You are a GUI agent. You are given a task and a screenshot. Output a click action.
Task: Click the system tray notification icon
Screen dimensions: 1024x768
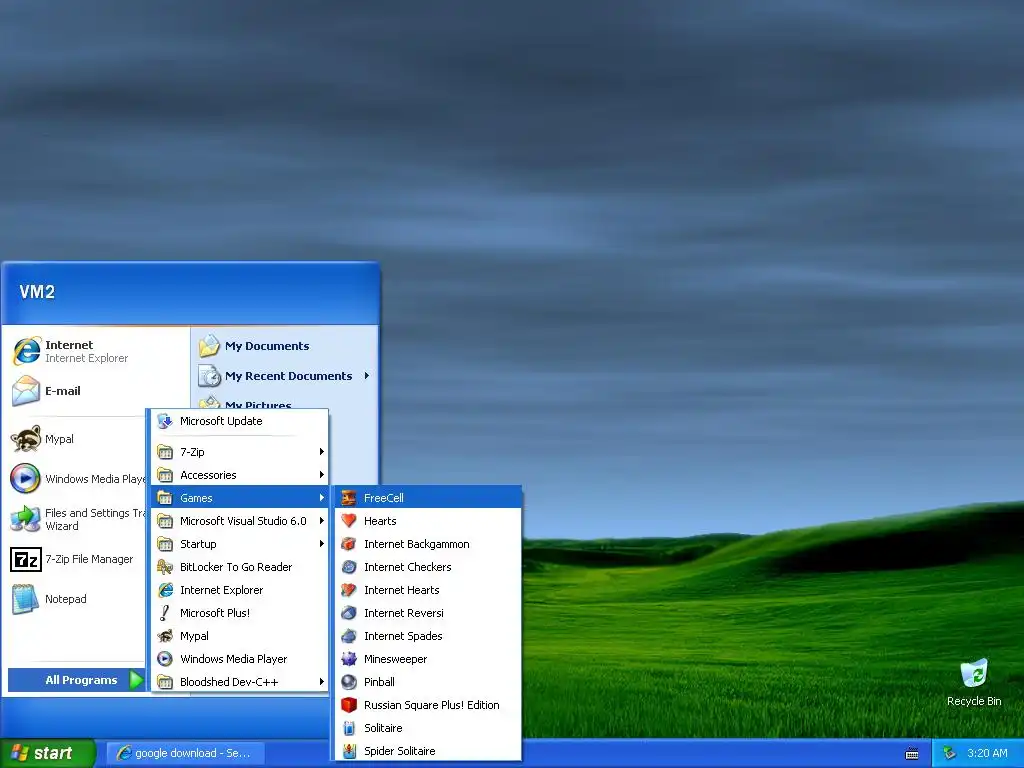(950, 753)
